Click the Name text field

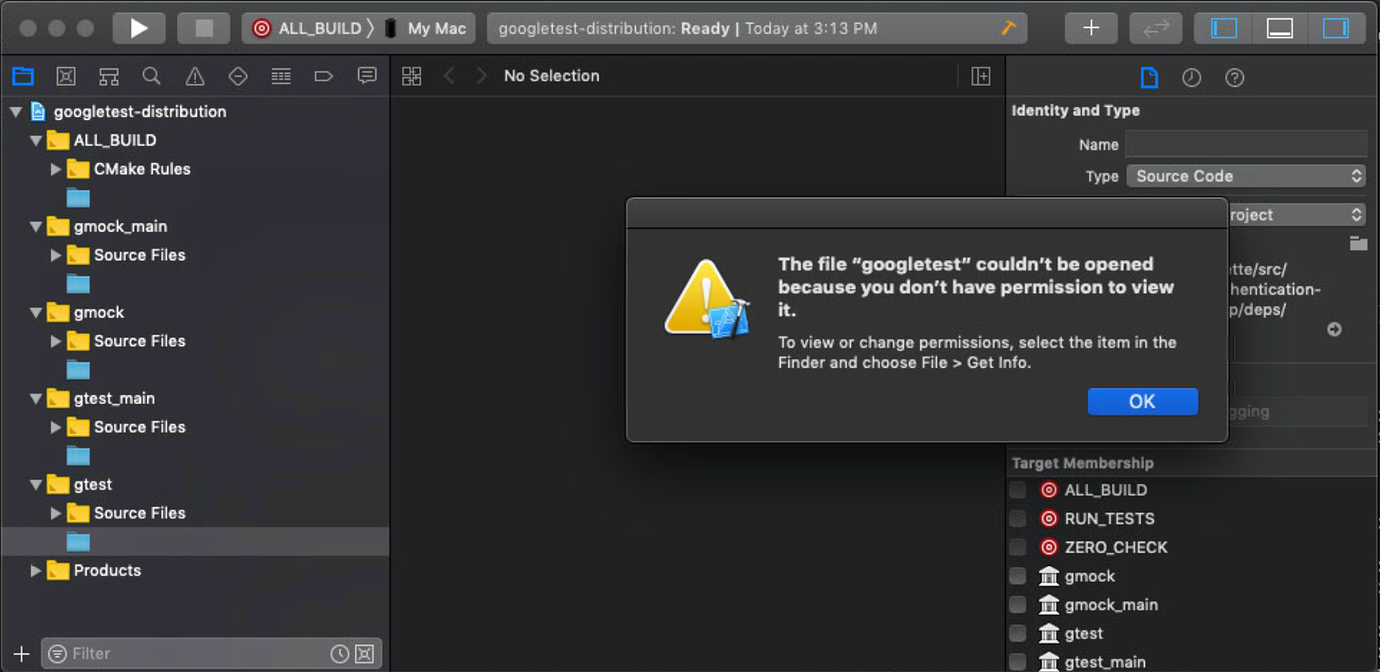(1246, 144)
